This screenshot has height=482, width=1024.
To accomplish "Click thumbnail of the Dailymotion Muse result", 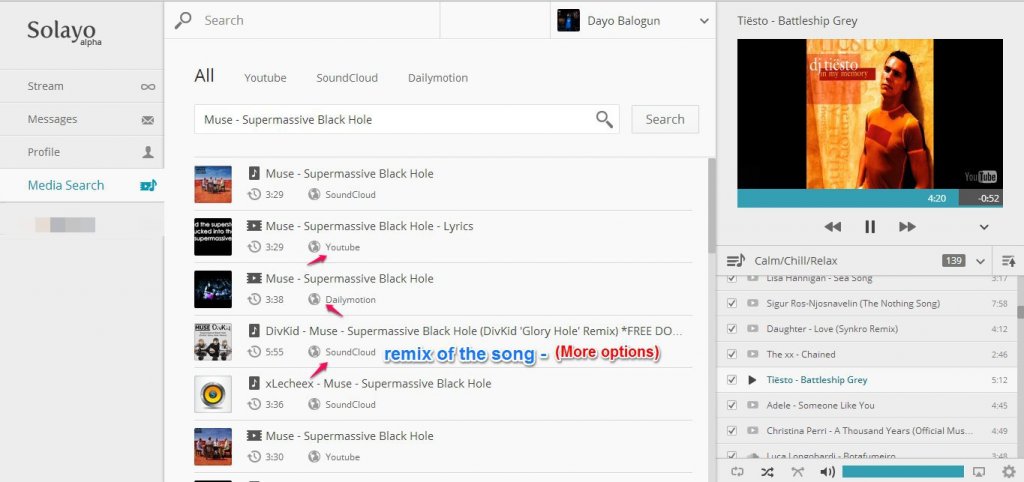I will tap(213, 289).
